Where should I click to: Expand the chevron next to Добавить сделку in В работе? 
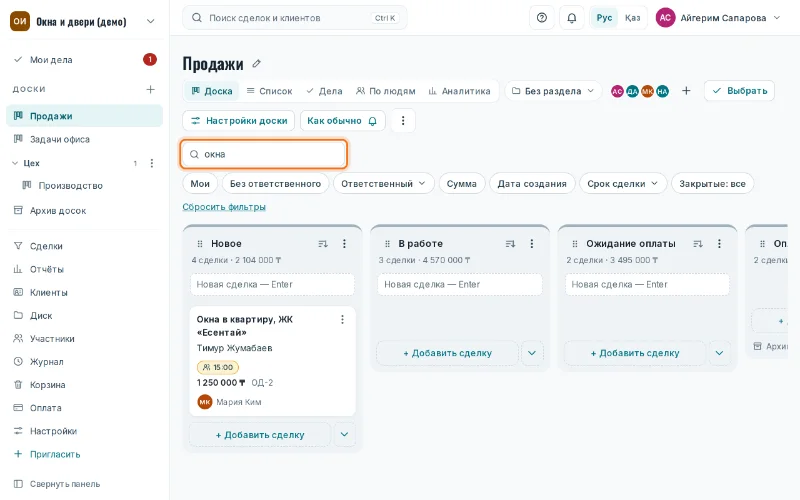coord(532,353)
